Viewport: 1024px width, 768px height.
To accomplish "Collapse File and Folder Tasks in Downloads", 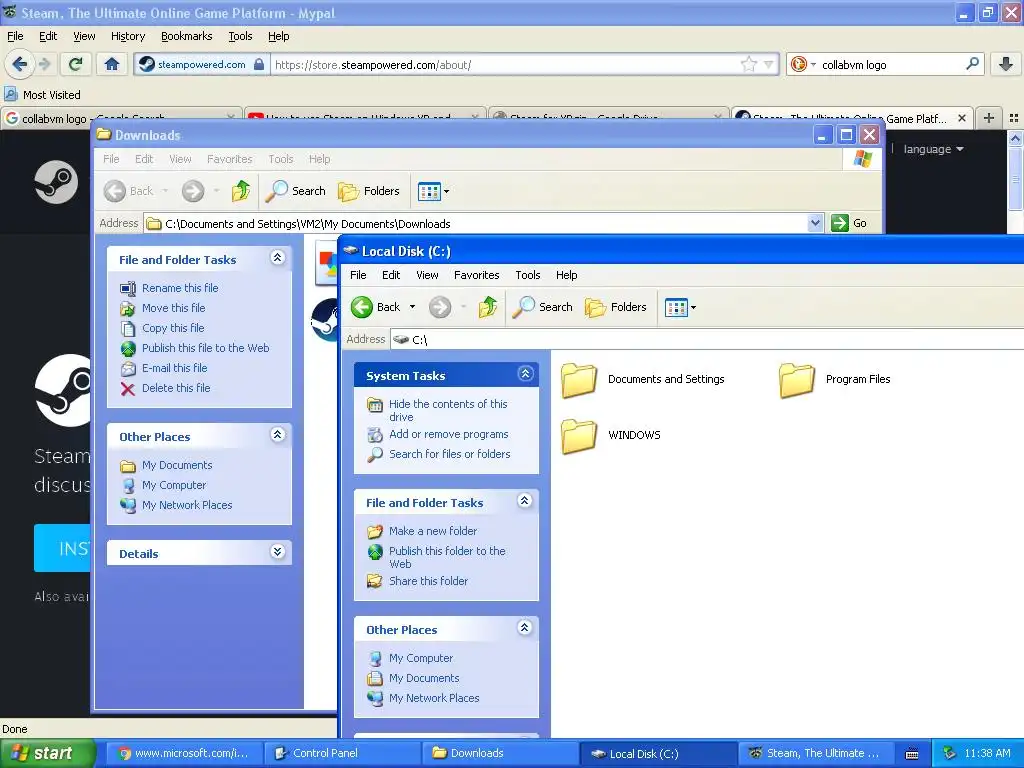I will (x=278, y=257).
